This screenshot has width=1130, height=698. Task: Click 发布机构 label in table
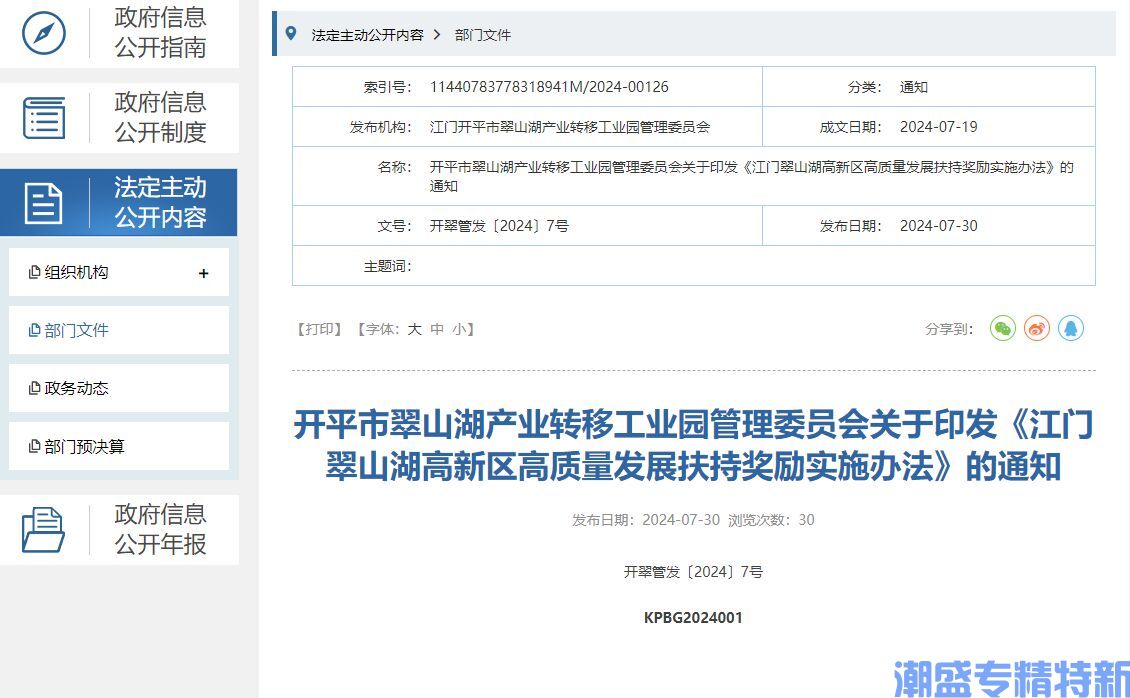[381, 127]
